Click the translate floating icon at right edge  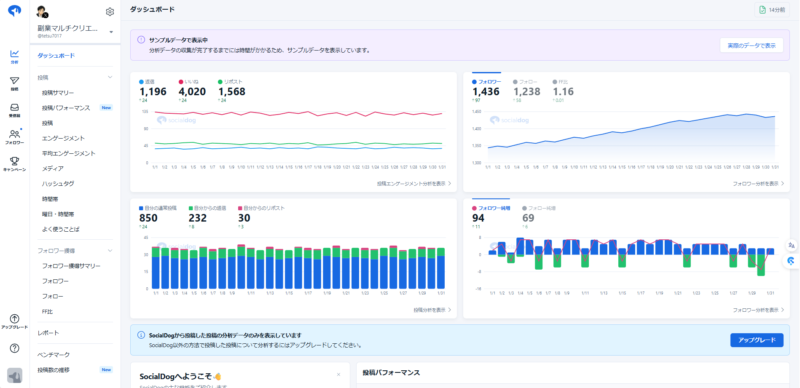click(x=791, y=246)
